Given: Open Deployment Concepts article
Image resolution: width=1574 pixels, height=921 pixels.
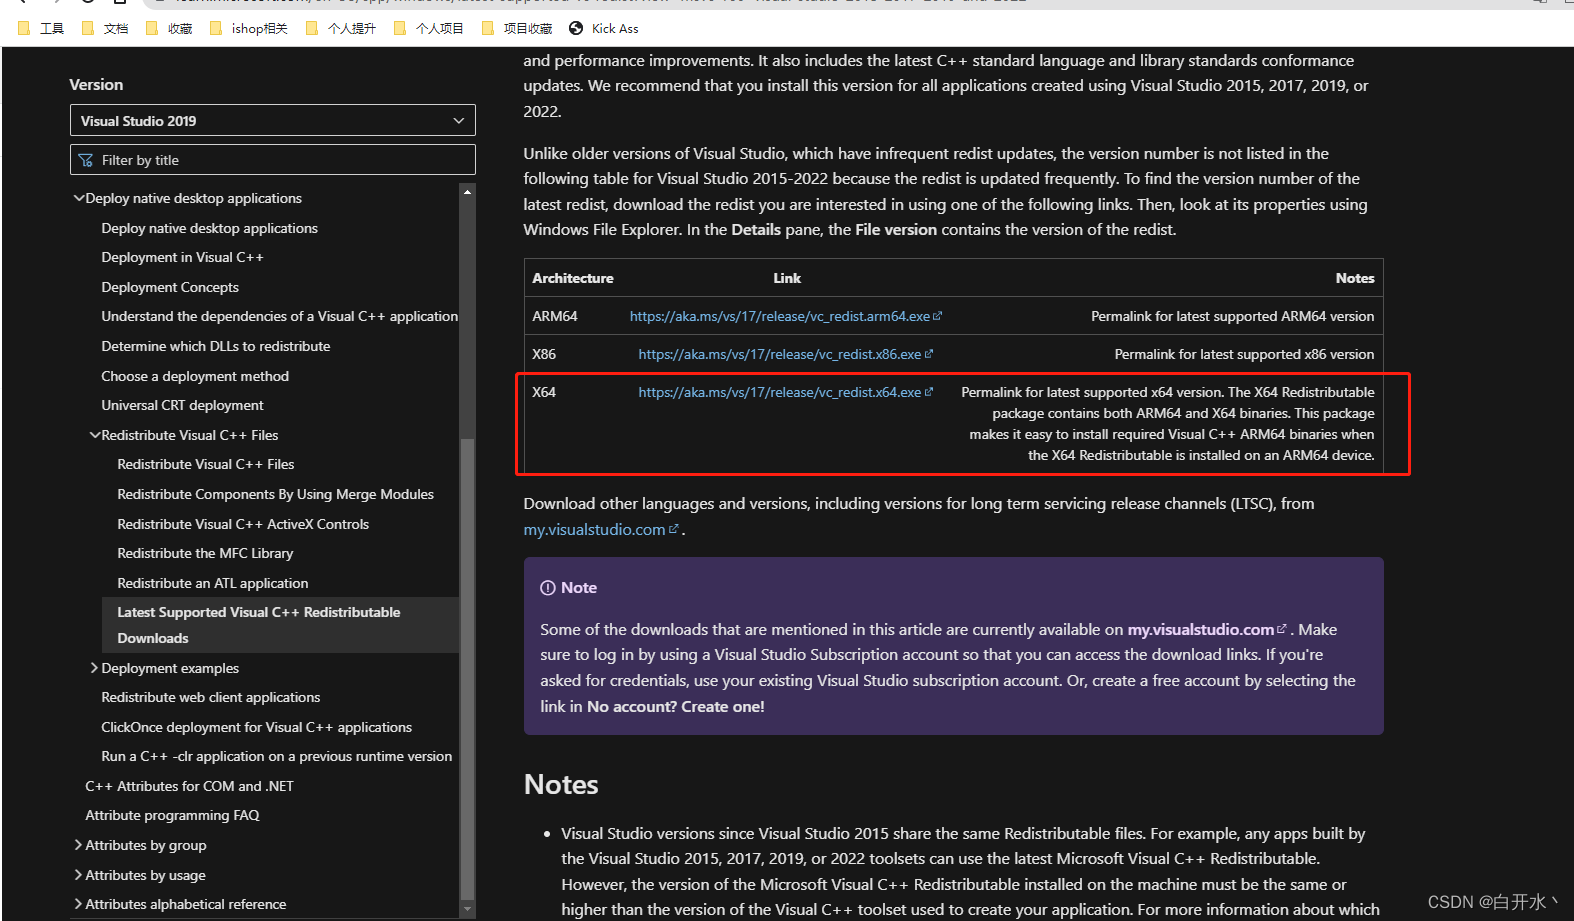Looking at the screenshot, I should [x=170, y=287].
